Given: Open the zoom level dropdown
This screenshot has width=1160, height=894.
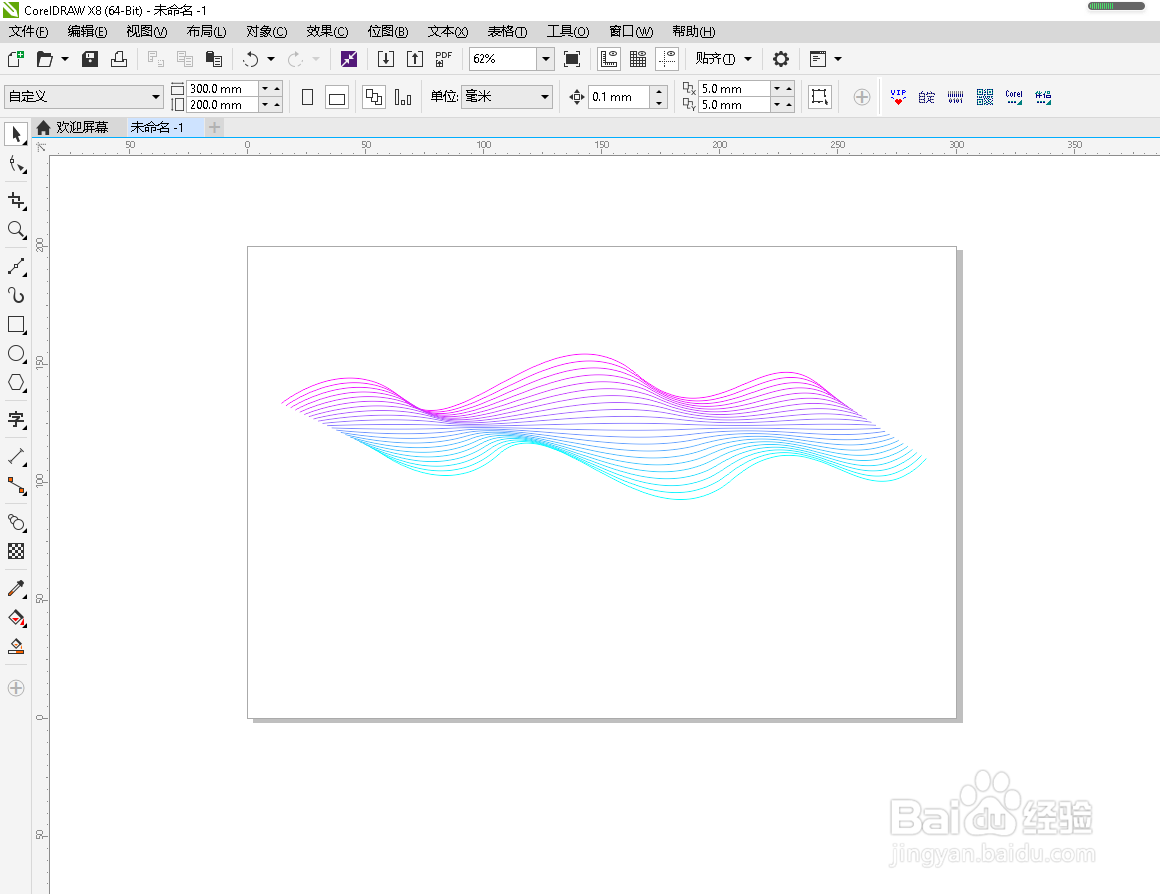Looking at the screenshot, I should (545, 59).
